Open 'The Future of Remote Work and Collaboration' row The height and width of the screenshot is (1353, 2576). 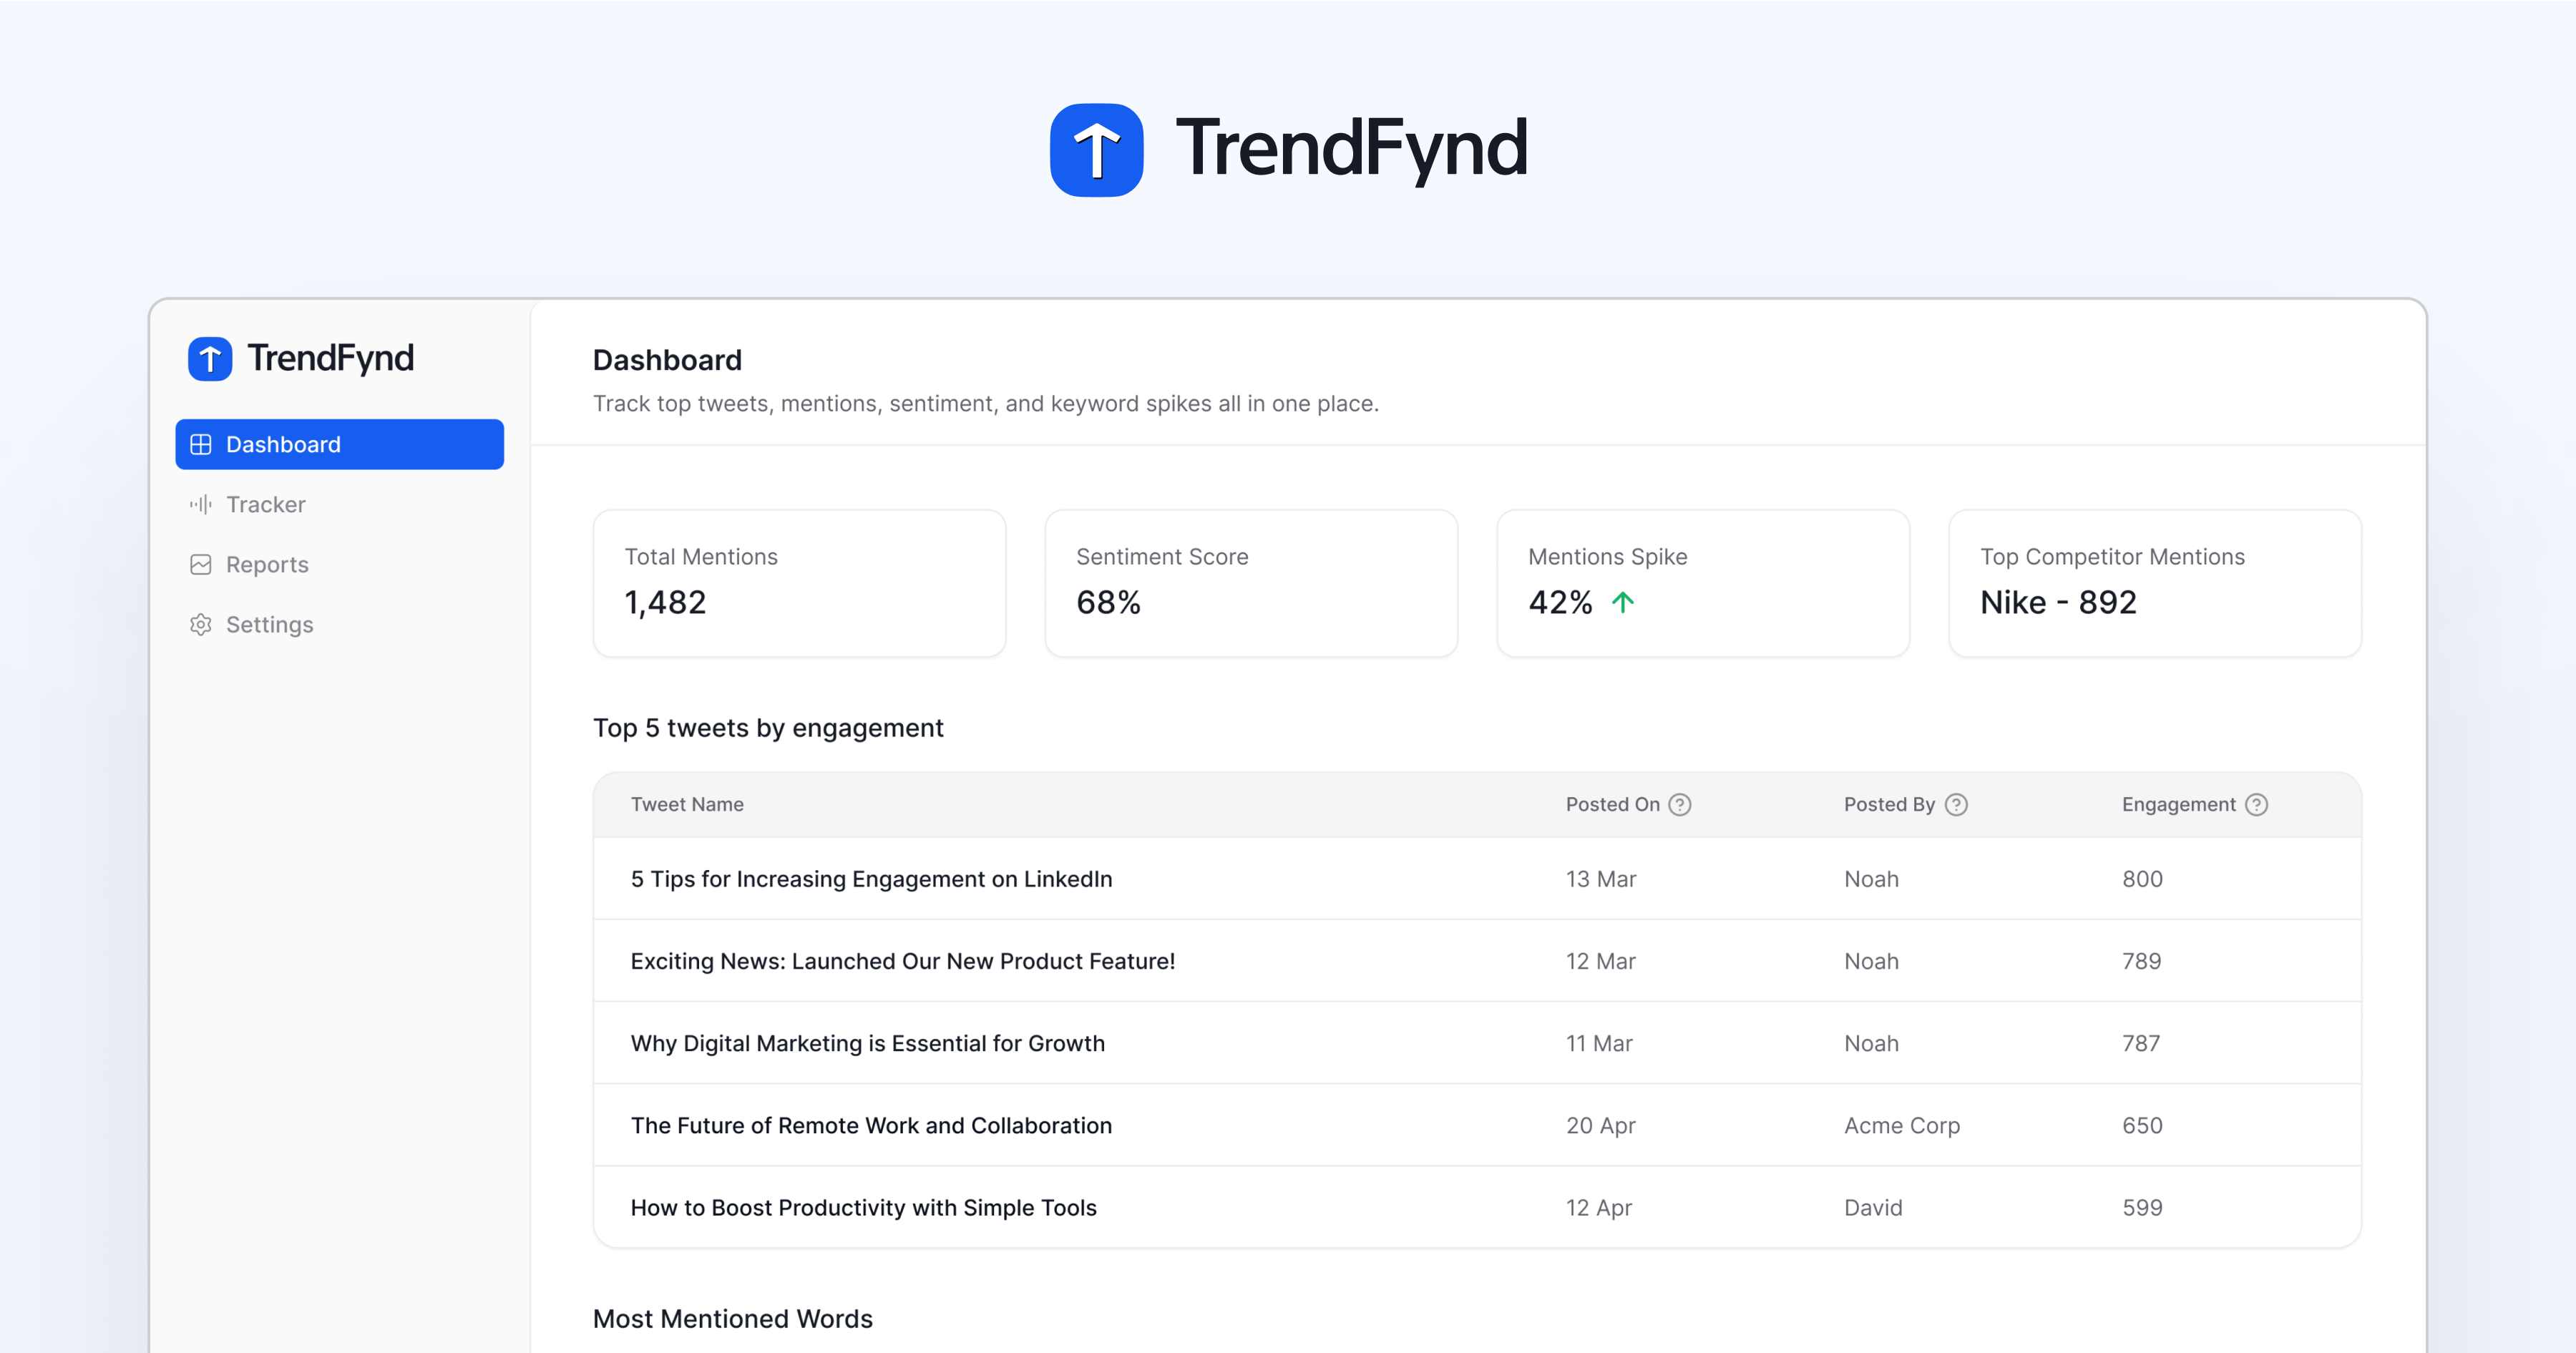870,1125
